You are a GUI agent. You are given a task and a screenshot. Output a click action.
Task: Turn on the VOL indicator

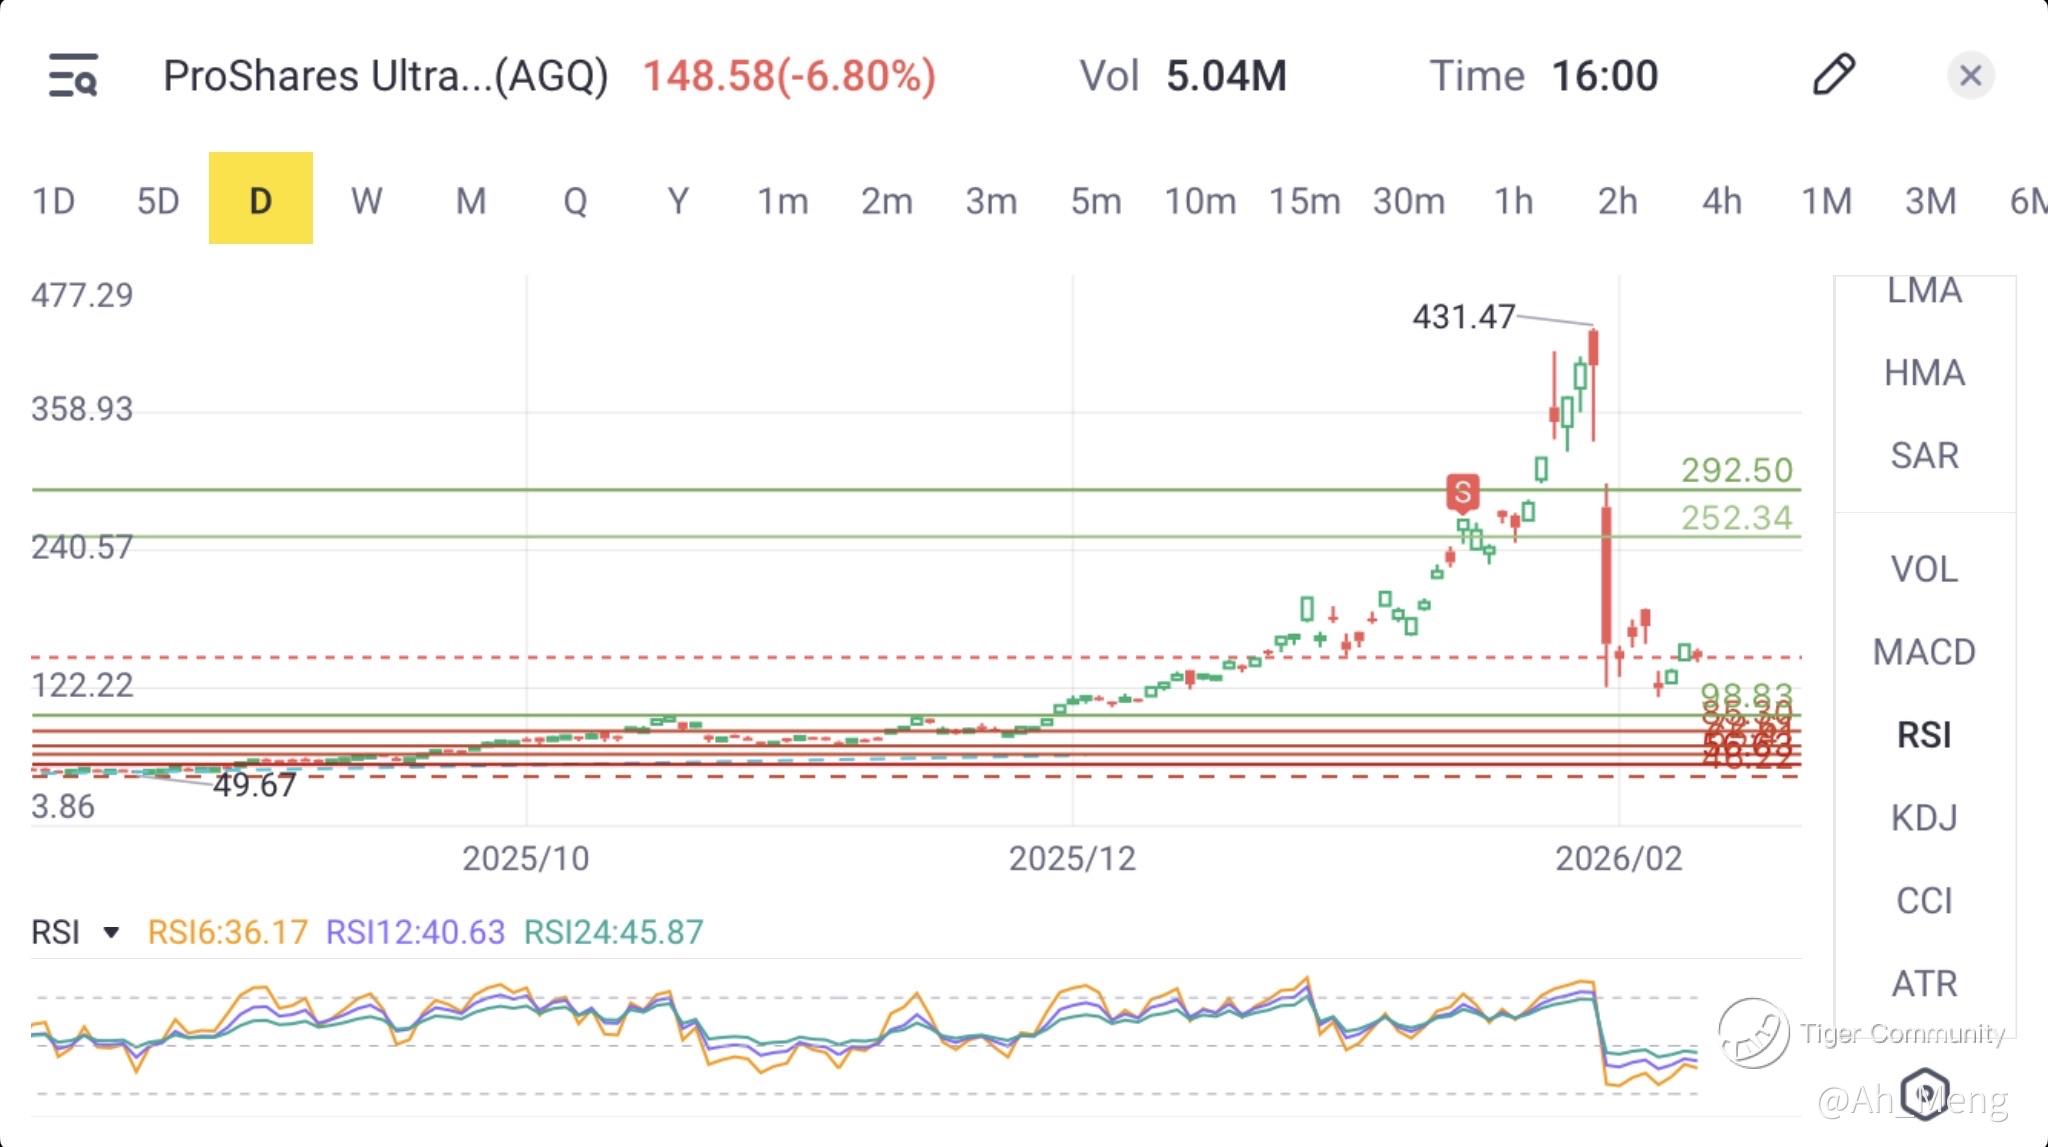tap(1923, 569)
